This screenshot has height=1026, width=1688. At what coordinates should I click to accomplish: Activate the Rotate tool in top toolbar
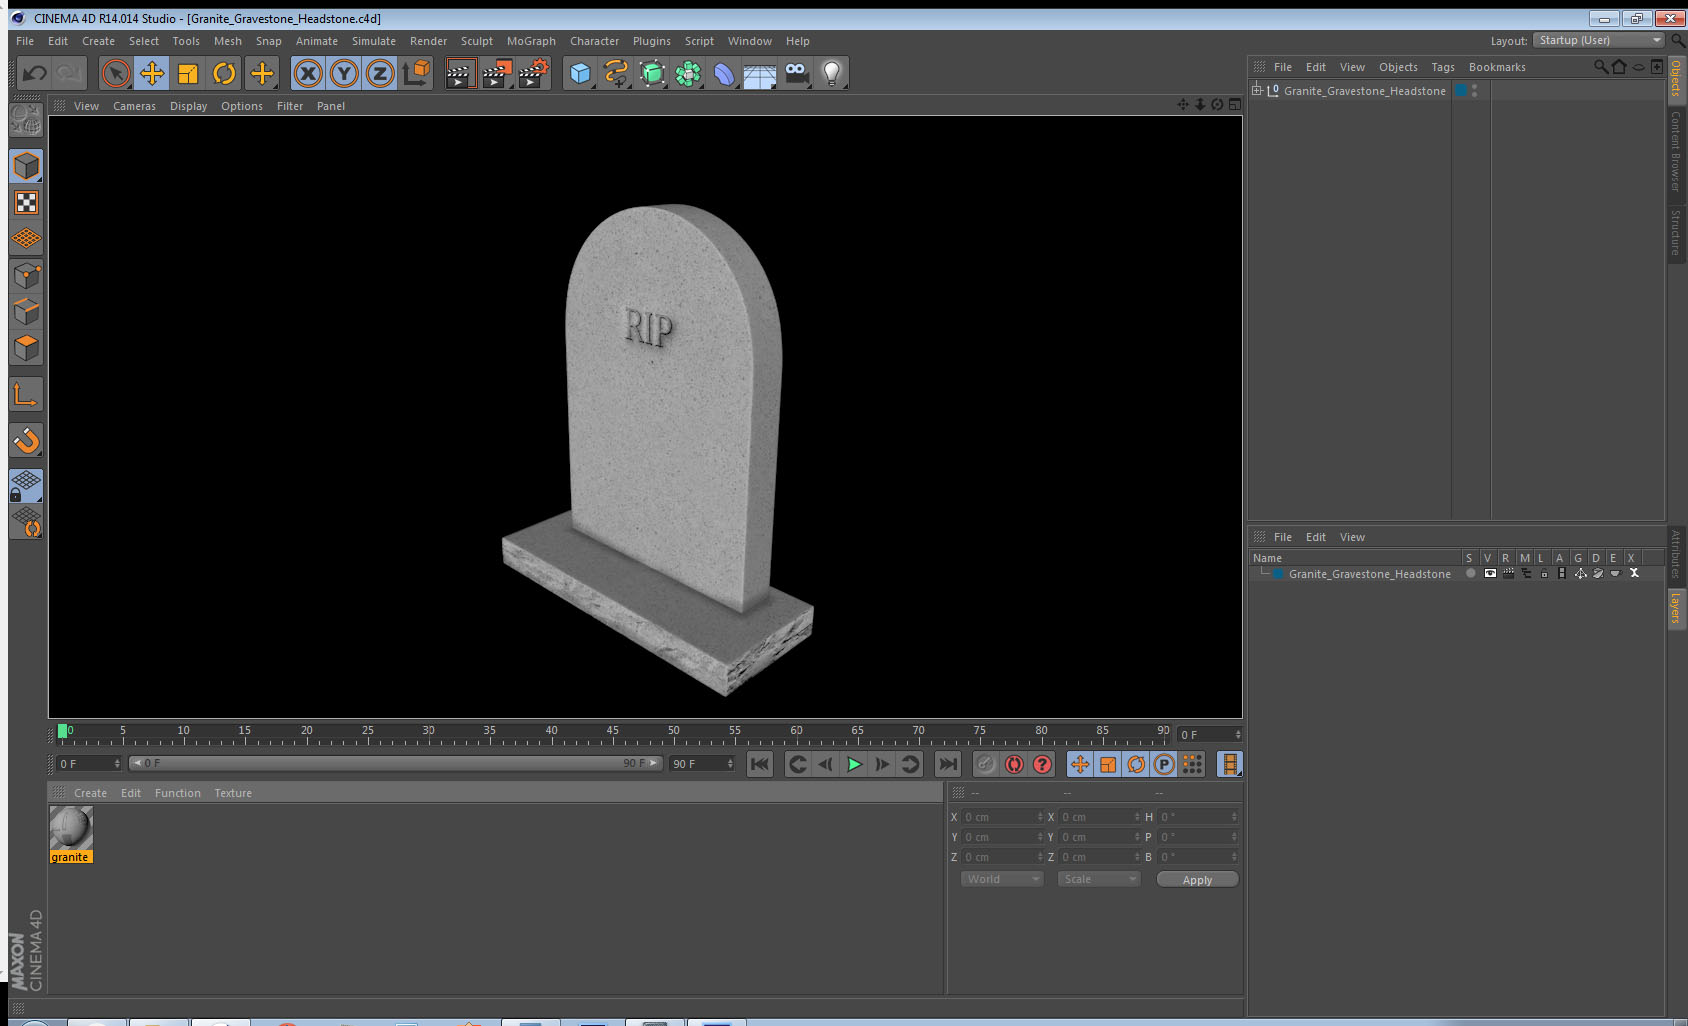point(224,73)
